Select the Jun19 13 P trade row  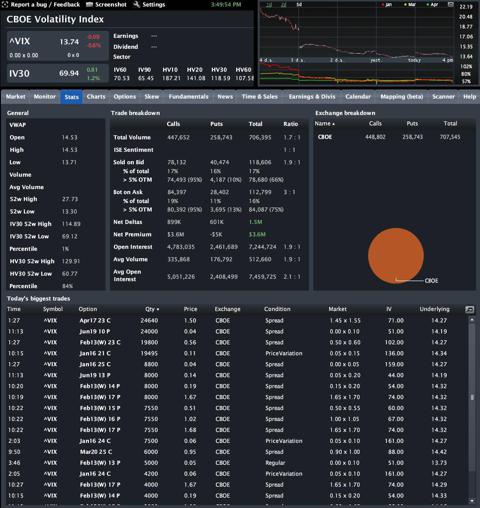[237, 375]
